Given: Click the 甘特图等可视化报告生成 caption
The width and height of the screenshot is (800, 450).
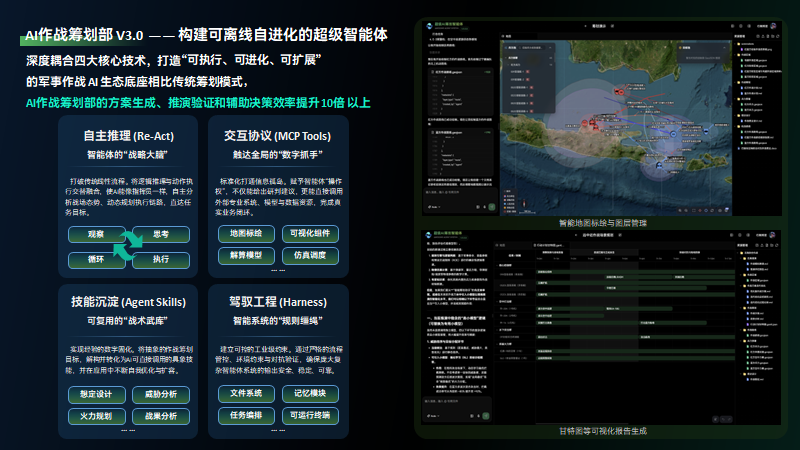Looking at the screenshot, I should coord(603,431).
